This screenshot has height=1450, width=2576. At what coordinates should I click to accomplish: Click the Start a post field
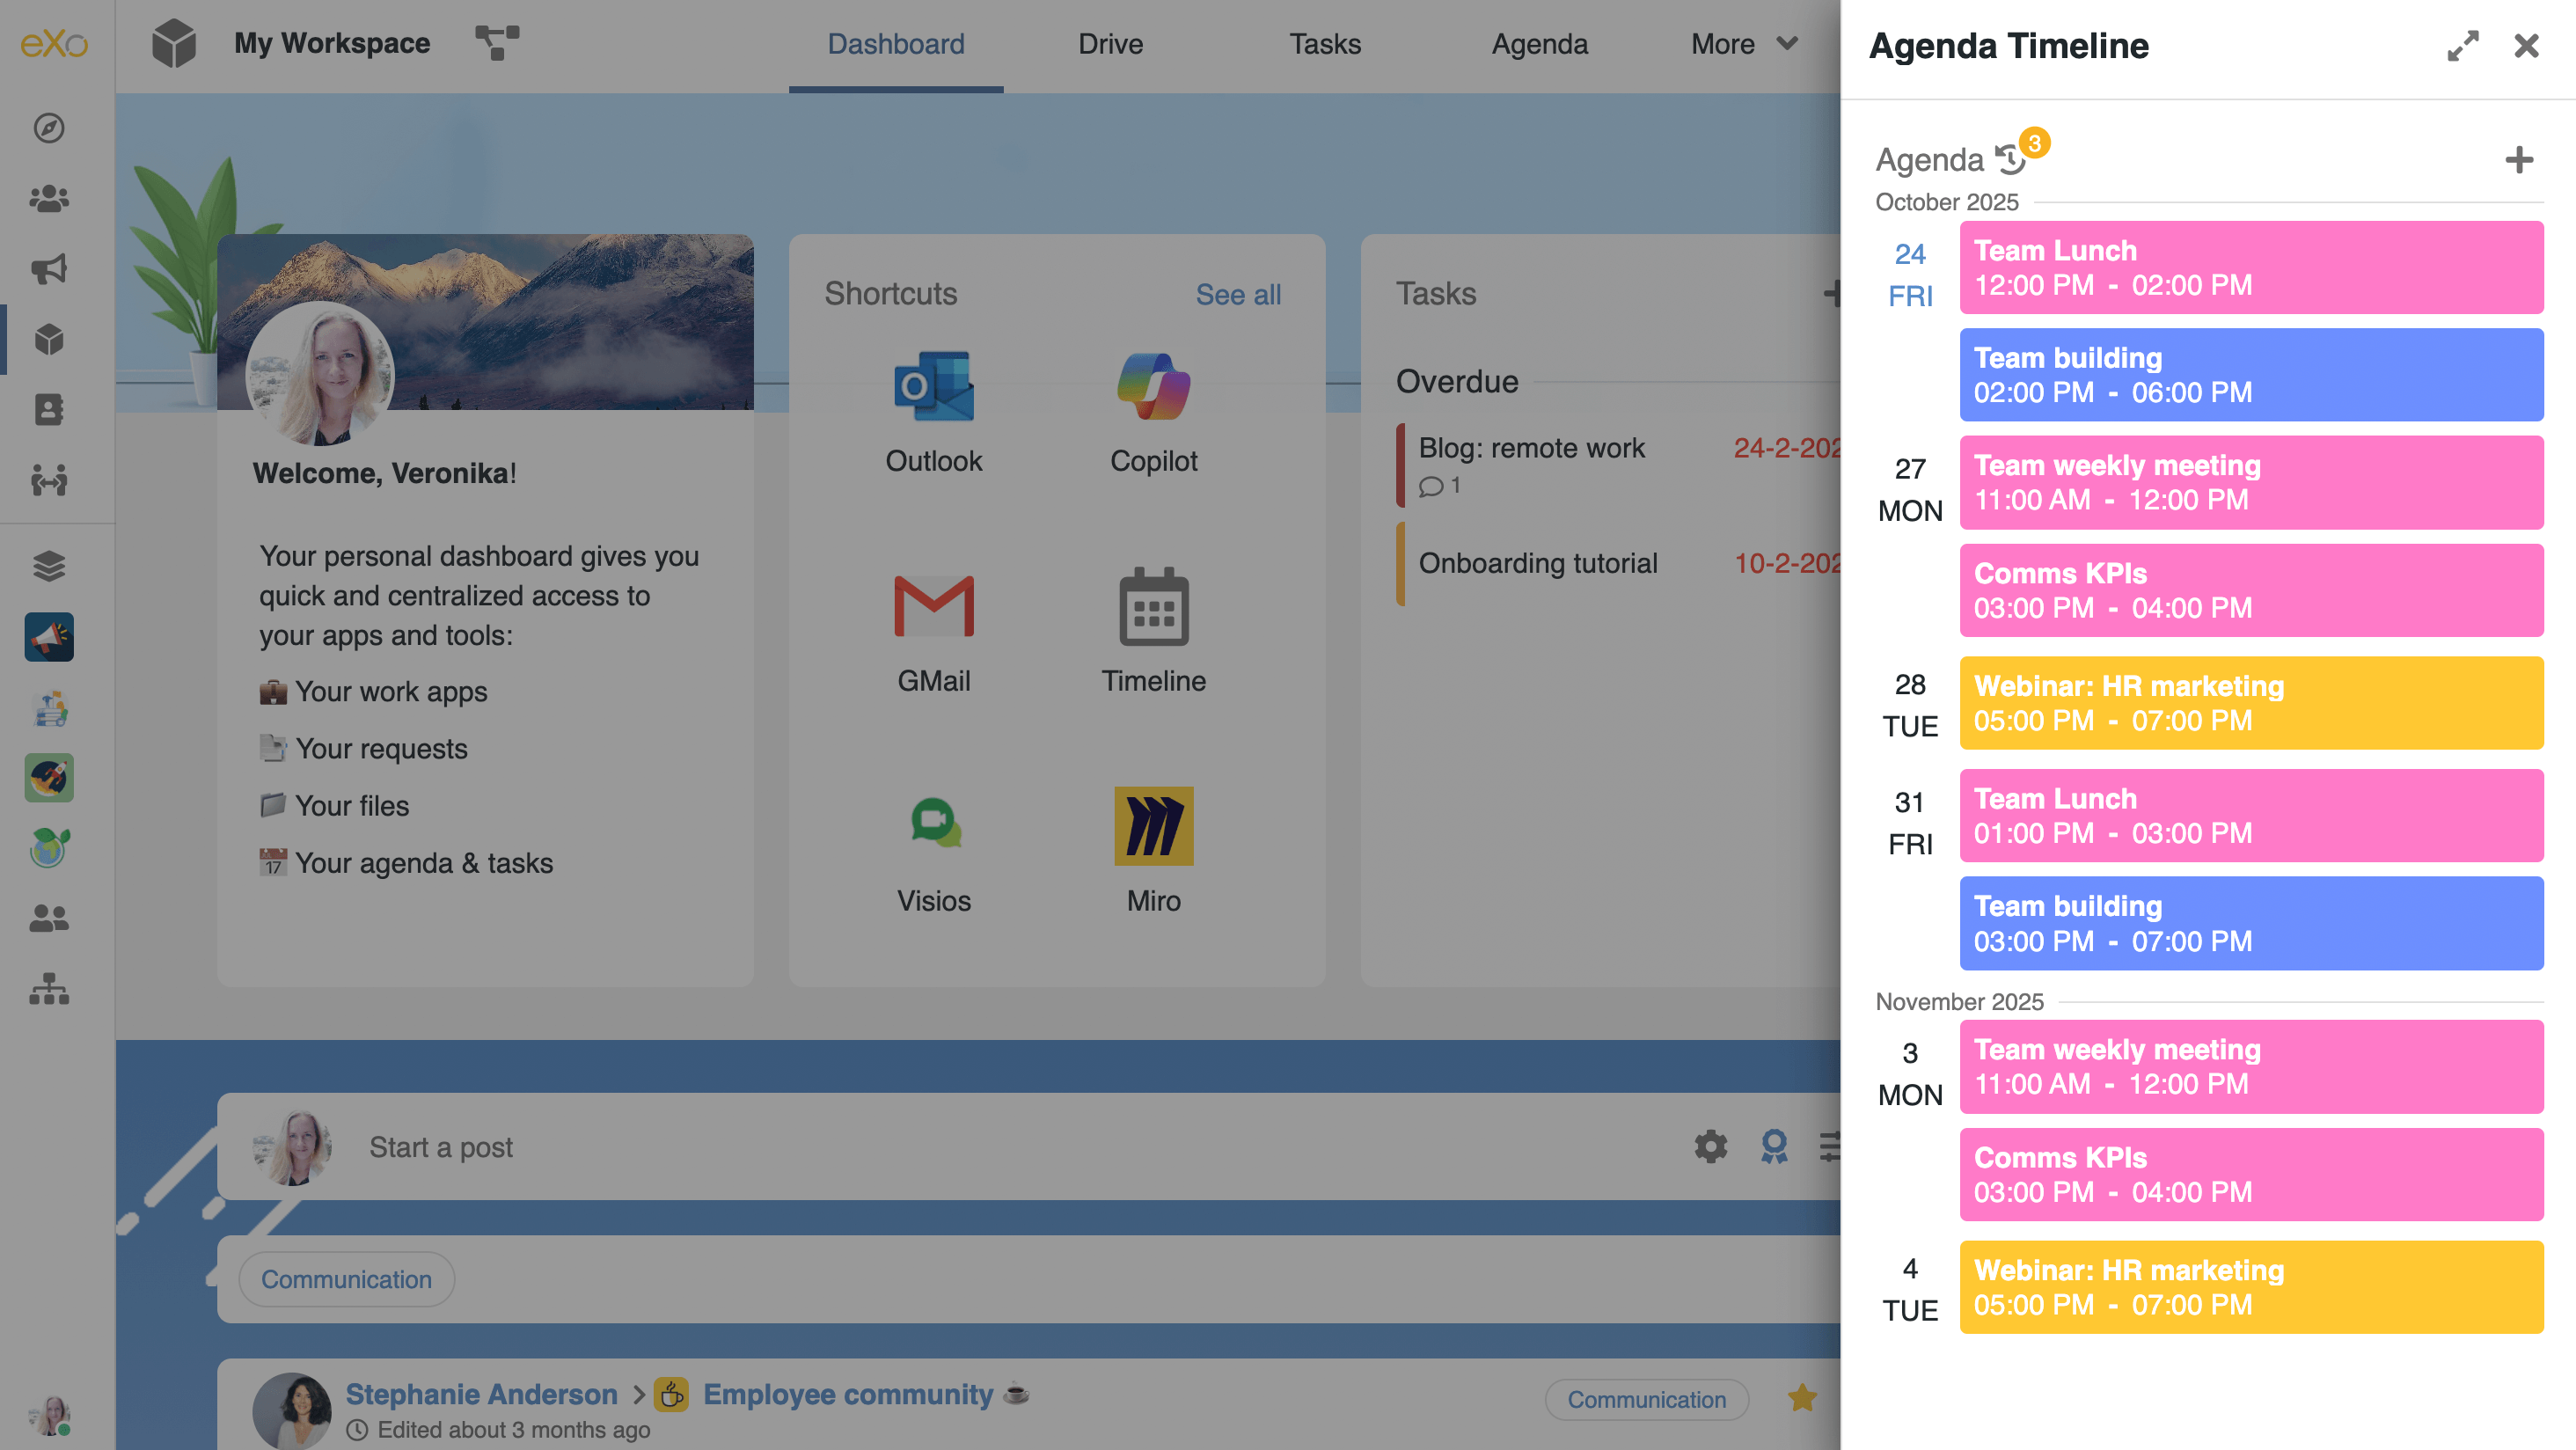click(x=441, y=1146)
